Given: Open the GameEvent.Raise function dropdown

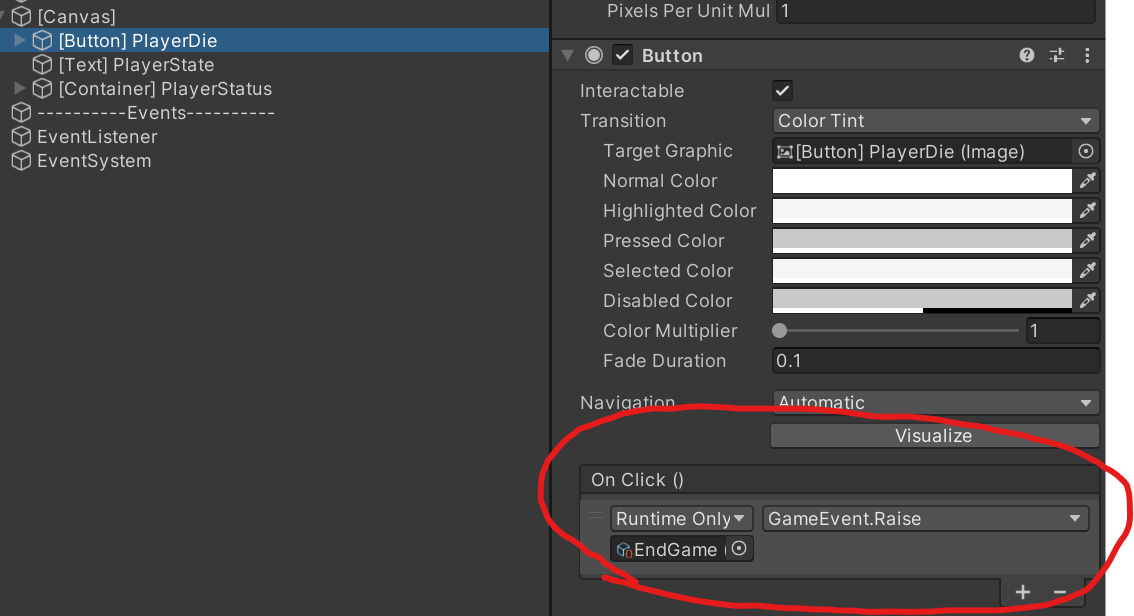Looking at the screenshot, I should (926, 518).
